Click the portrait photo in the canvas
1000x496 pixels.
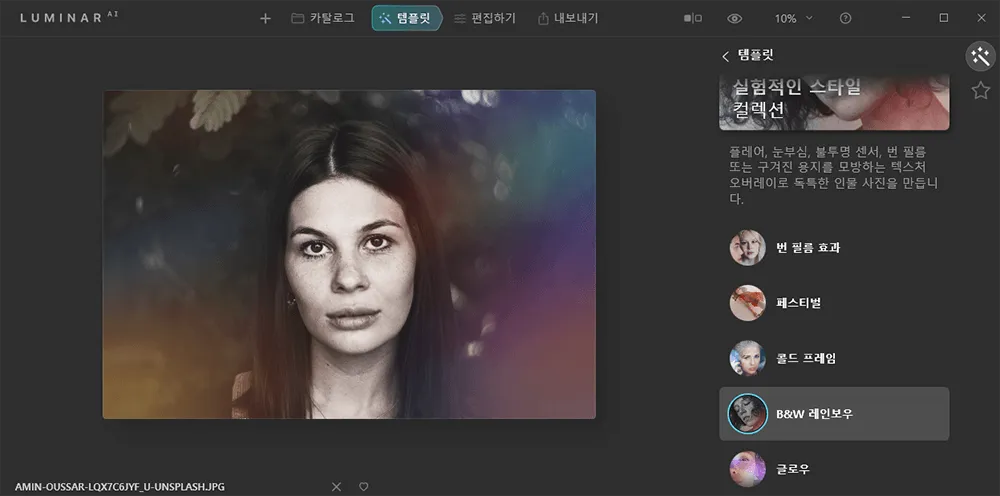point(349,254)
